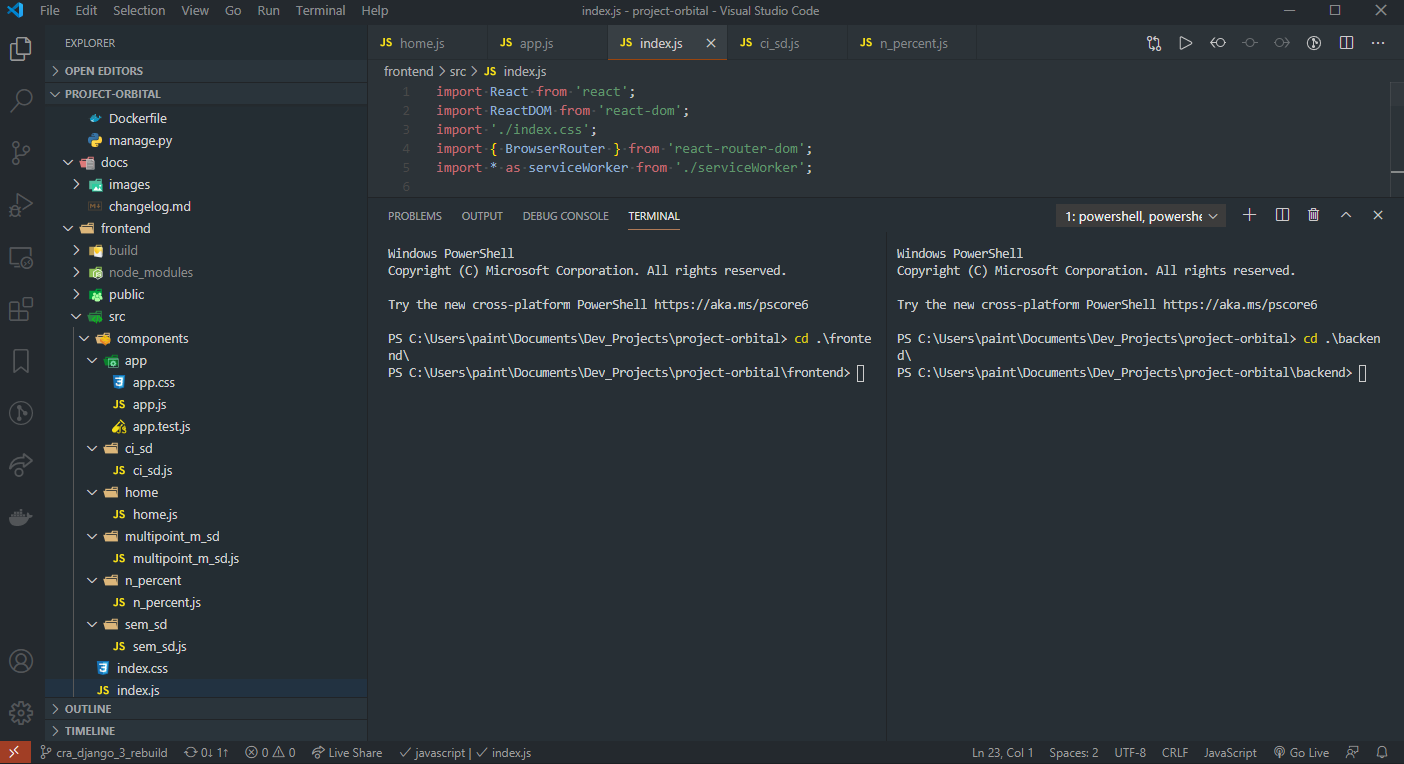Open the Explorer view in the activity bar
Screen dimensions: 1404x764
click(x=21, y=48)
